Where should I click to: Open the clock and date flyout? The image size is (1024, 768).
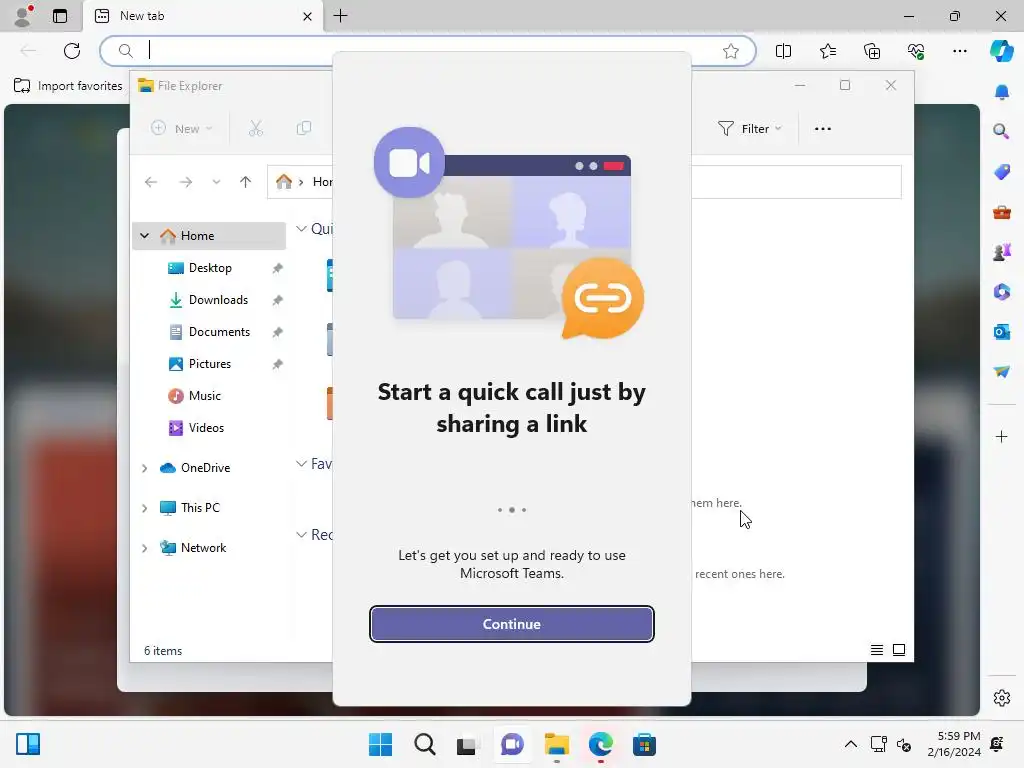[x=954, y=744]
